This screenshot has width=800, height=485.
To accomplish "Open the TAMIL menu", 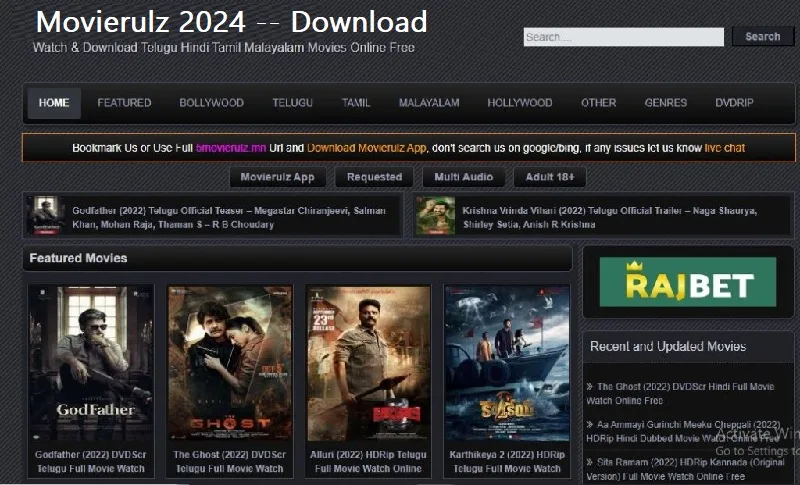I will point(356,103).
